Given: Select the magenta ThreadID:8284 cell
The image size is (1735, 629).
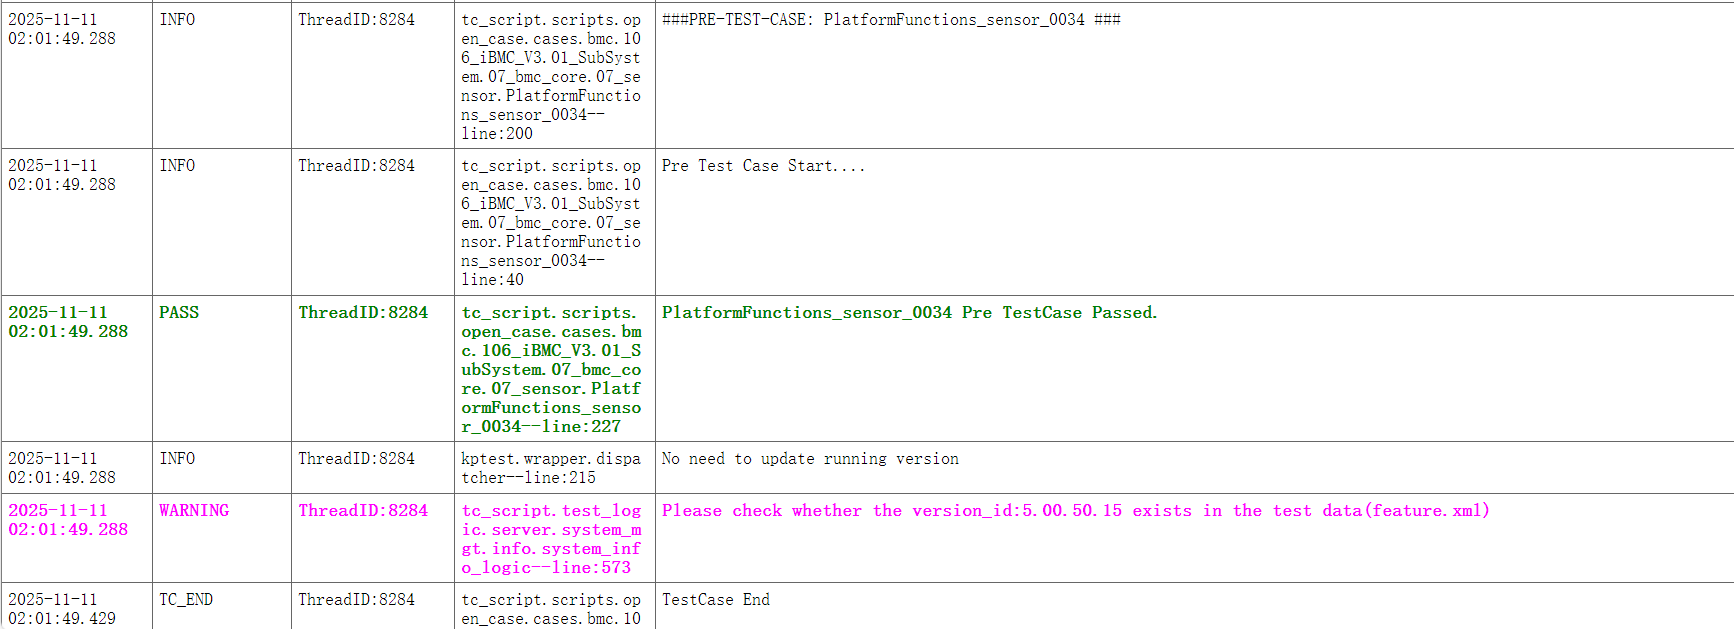Looking at the screenshot, I should [x=363, y=511].
